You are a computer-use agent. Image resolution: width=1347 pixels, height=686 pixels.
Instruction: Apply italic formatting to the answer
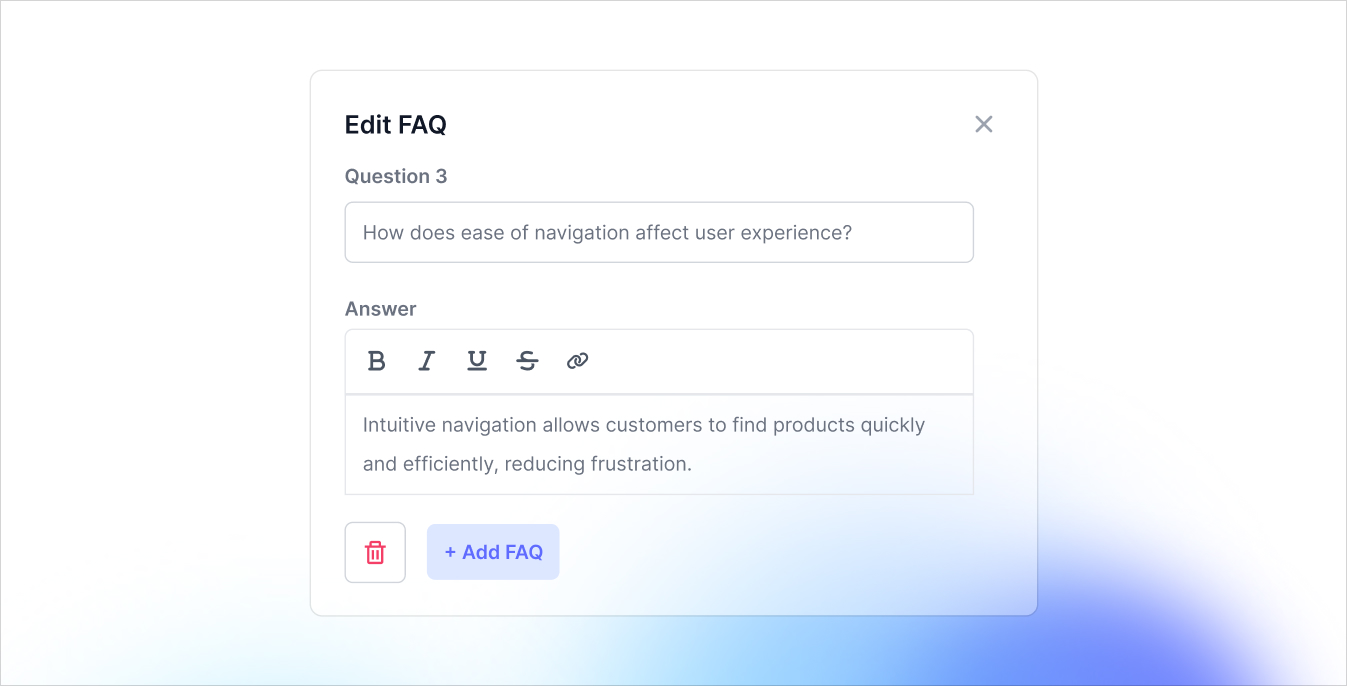[427, 361]
